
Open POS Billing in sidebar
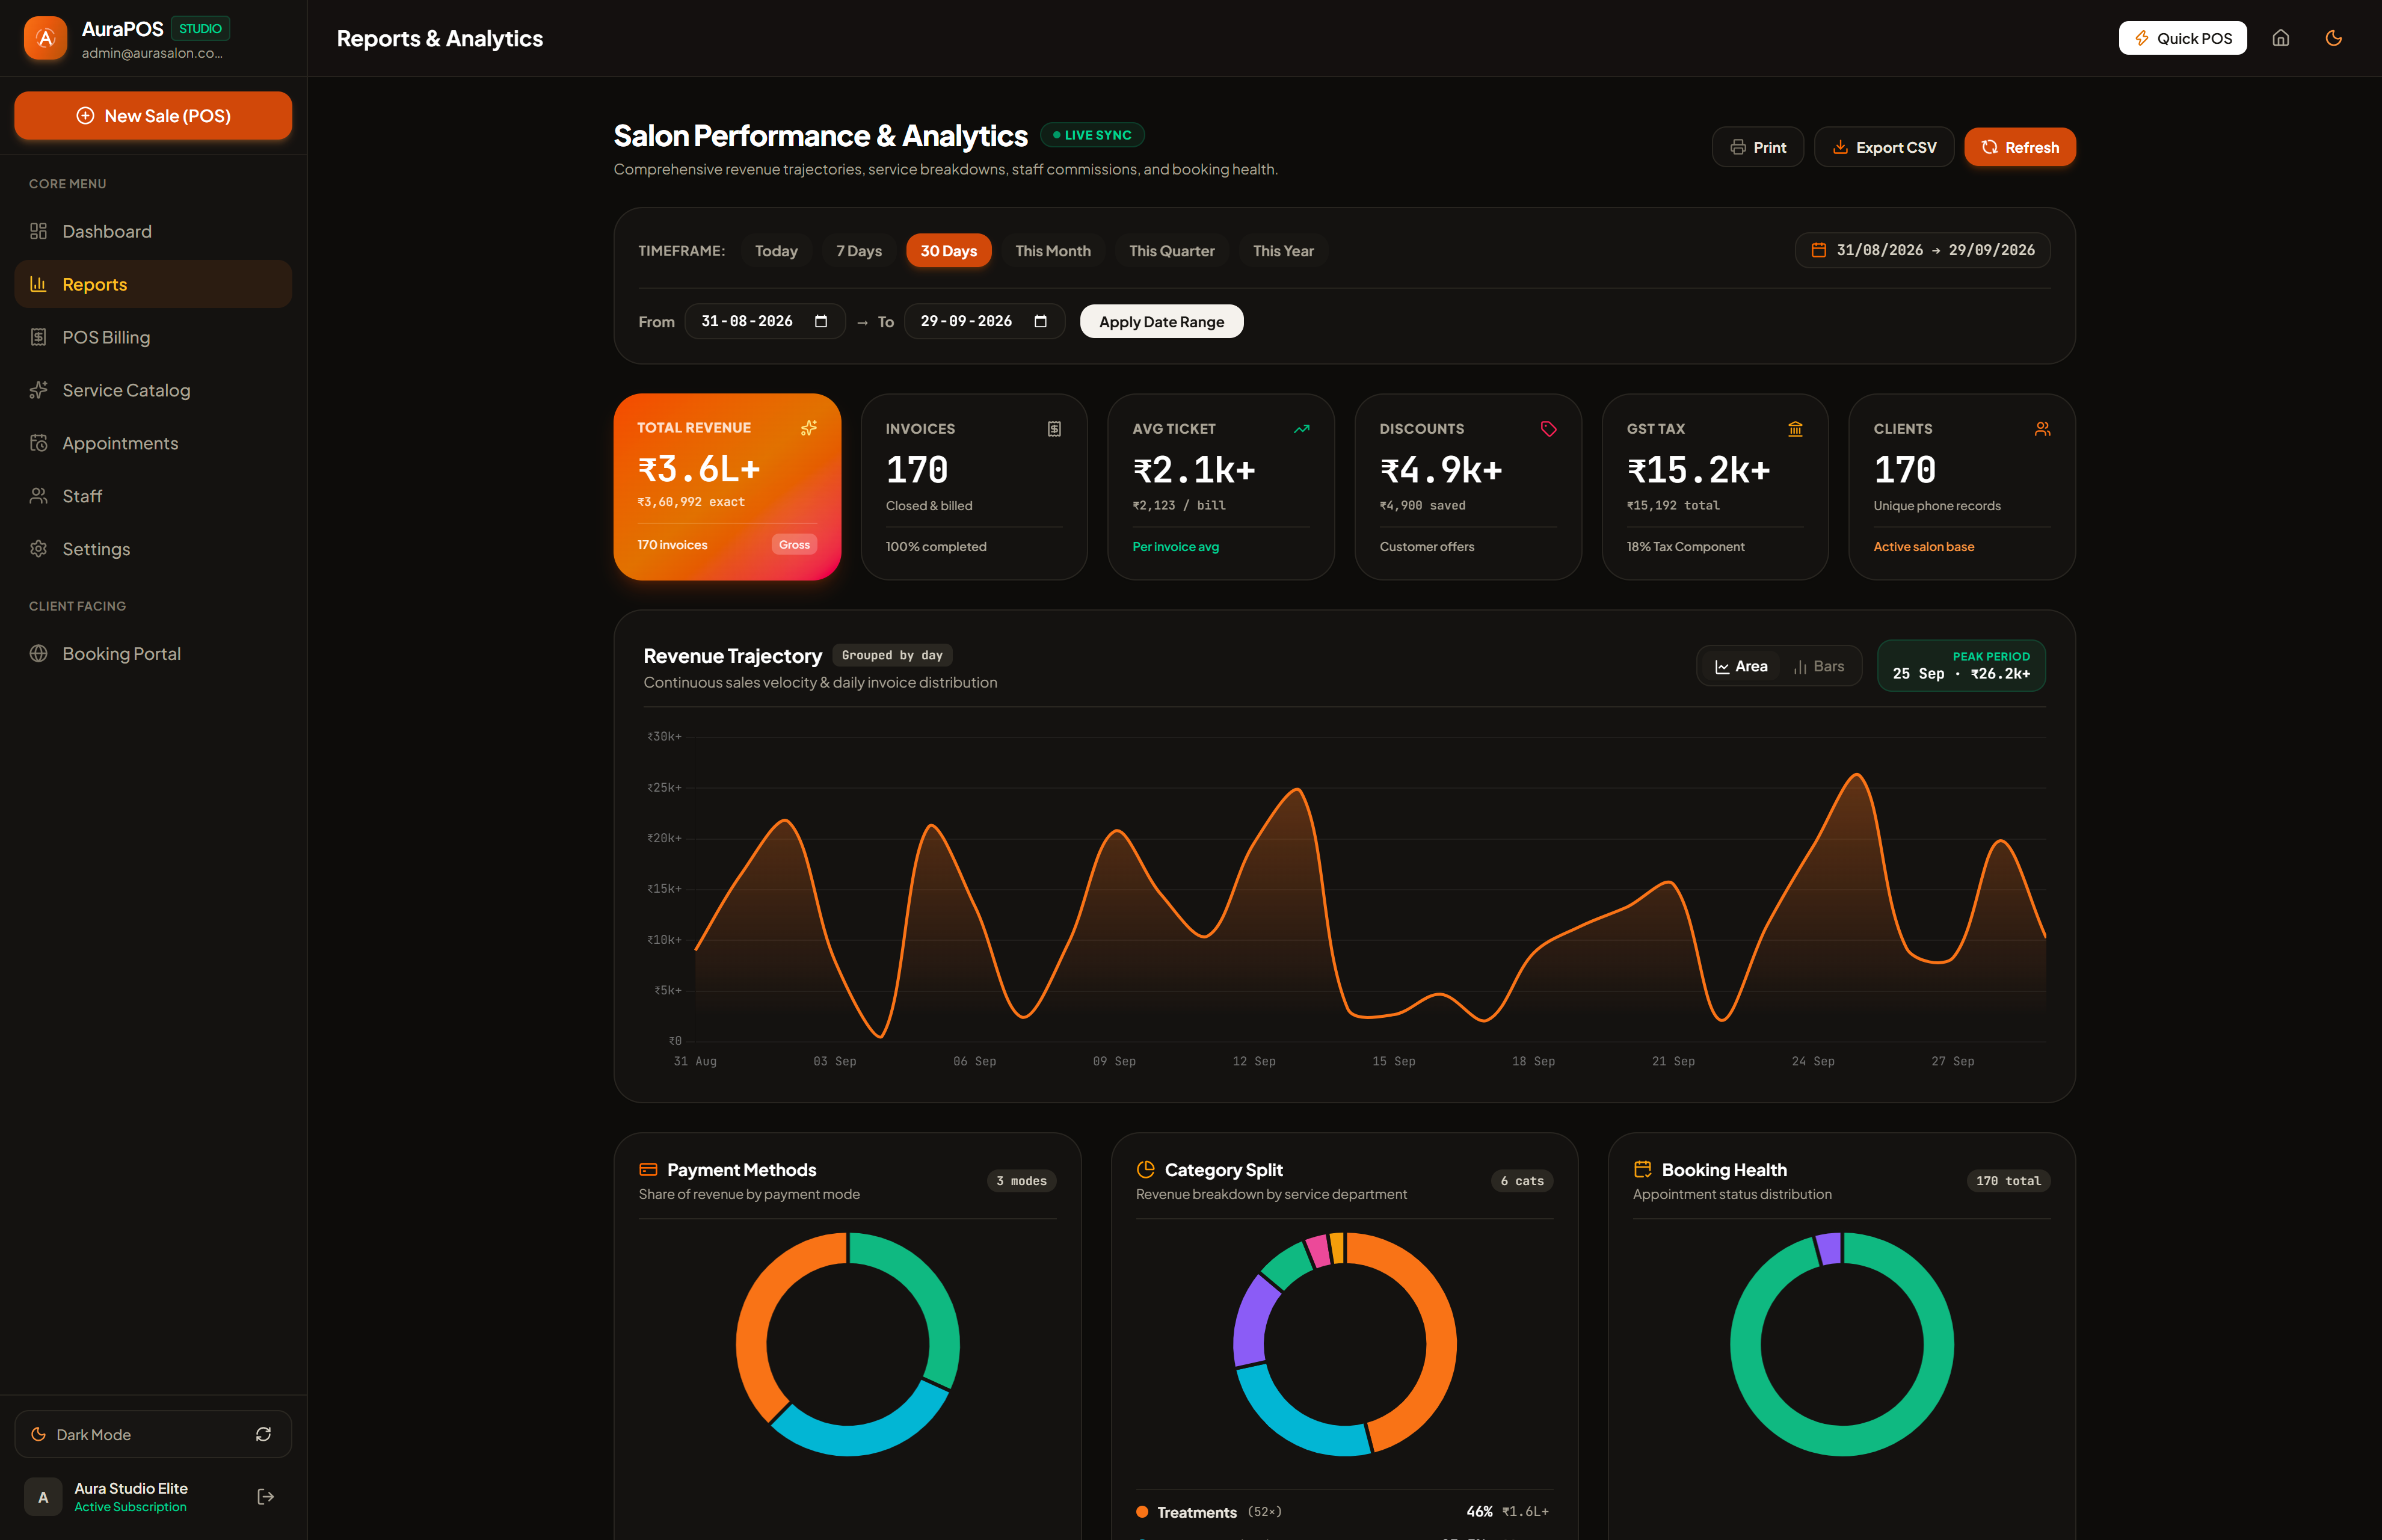153,337
